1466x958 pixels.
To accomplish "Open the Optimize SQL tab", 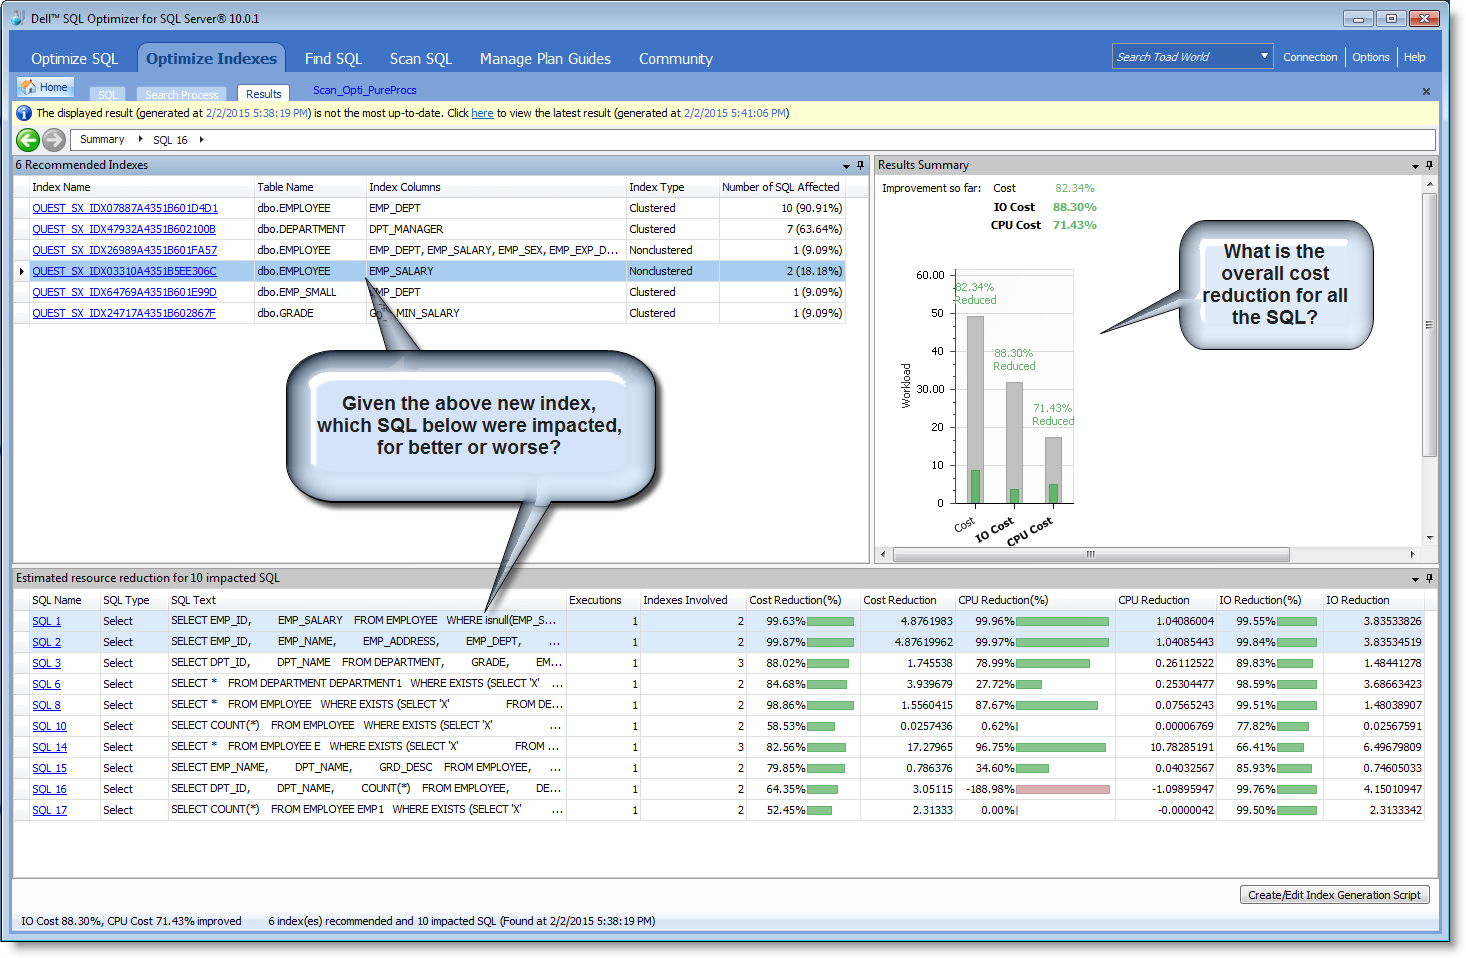I will 74,59.
